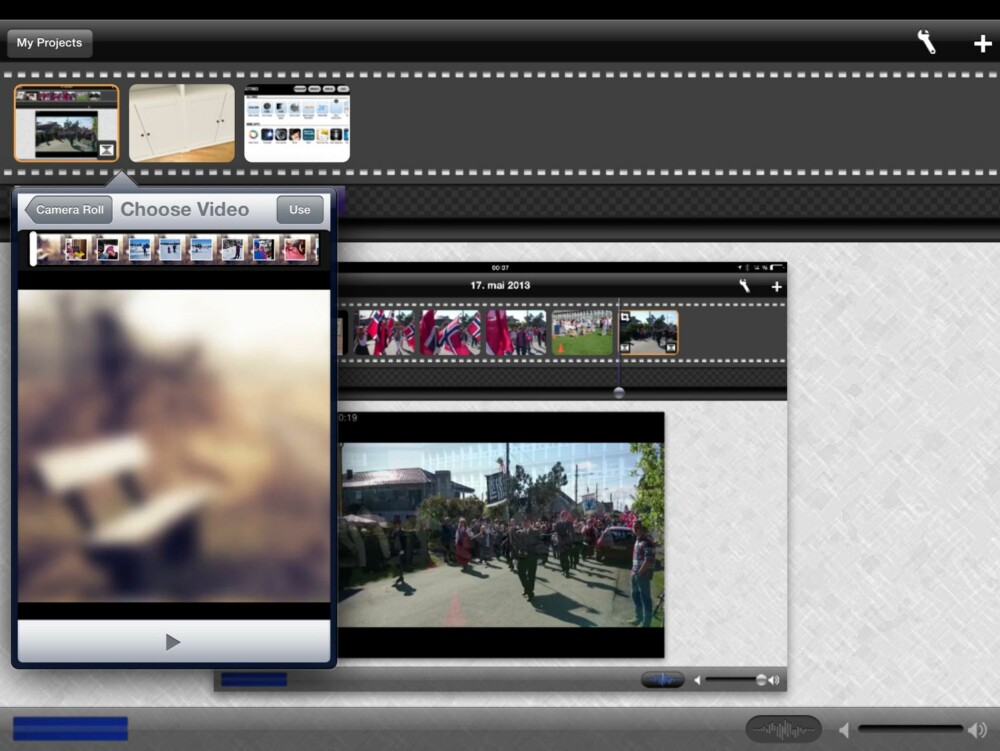Click the first Norwegian flag clip in preview
The image size is (1000, 751).
pyautogui.click(x=384, y=333)
